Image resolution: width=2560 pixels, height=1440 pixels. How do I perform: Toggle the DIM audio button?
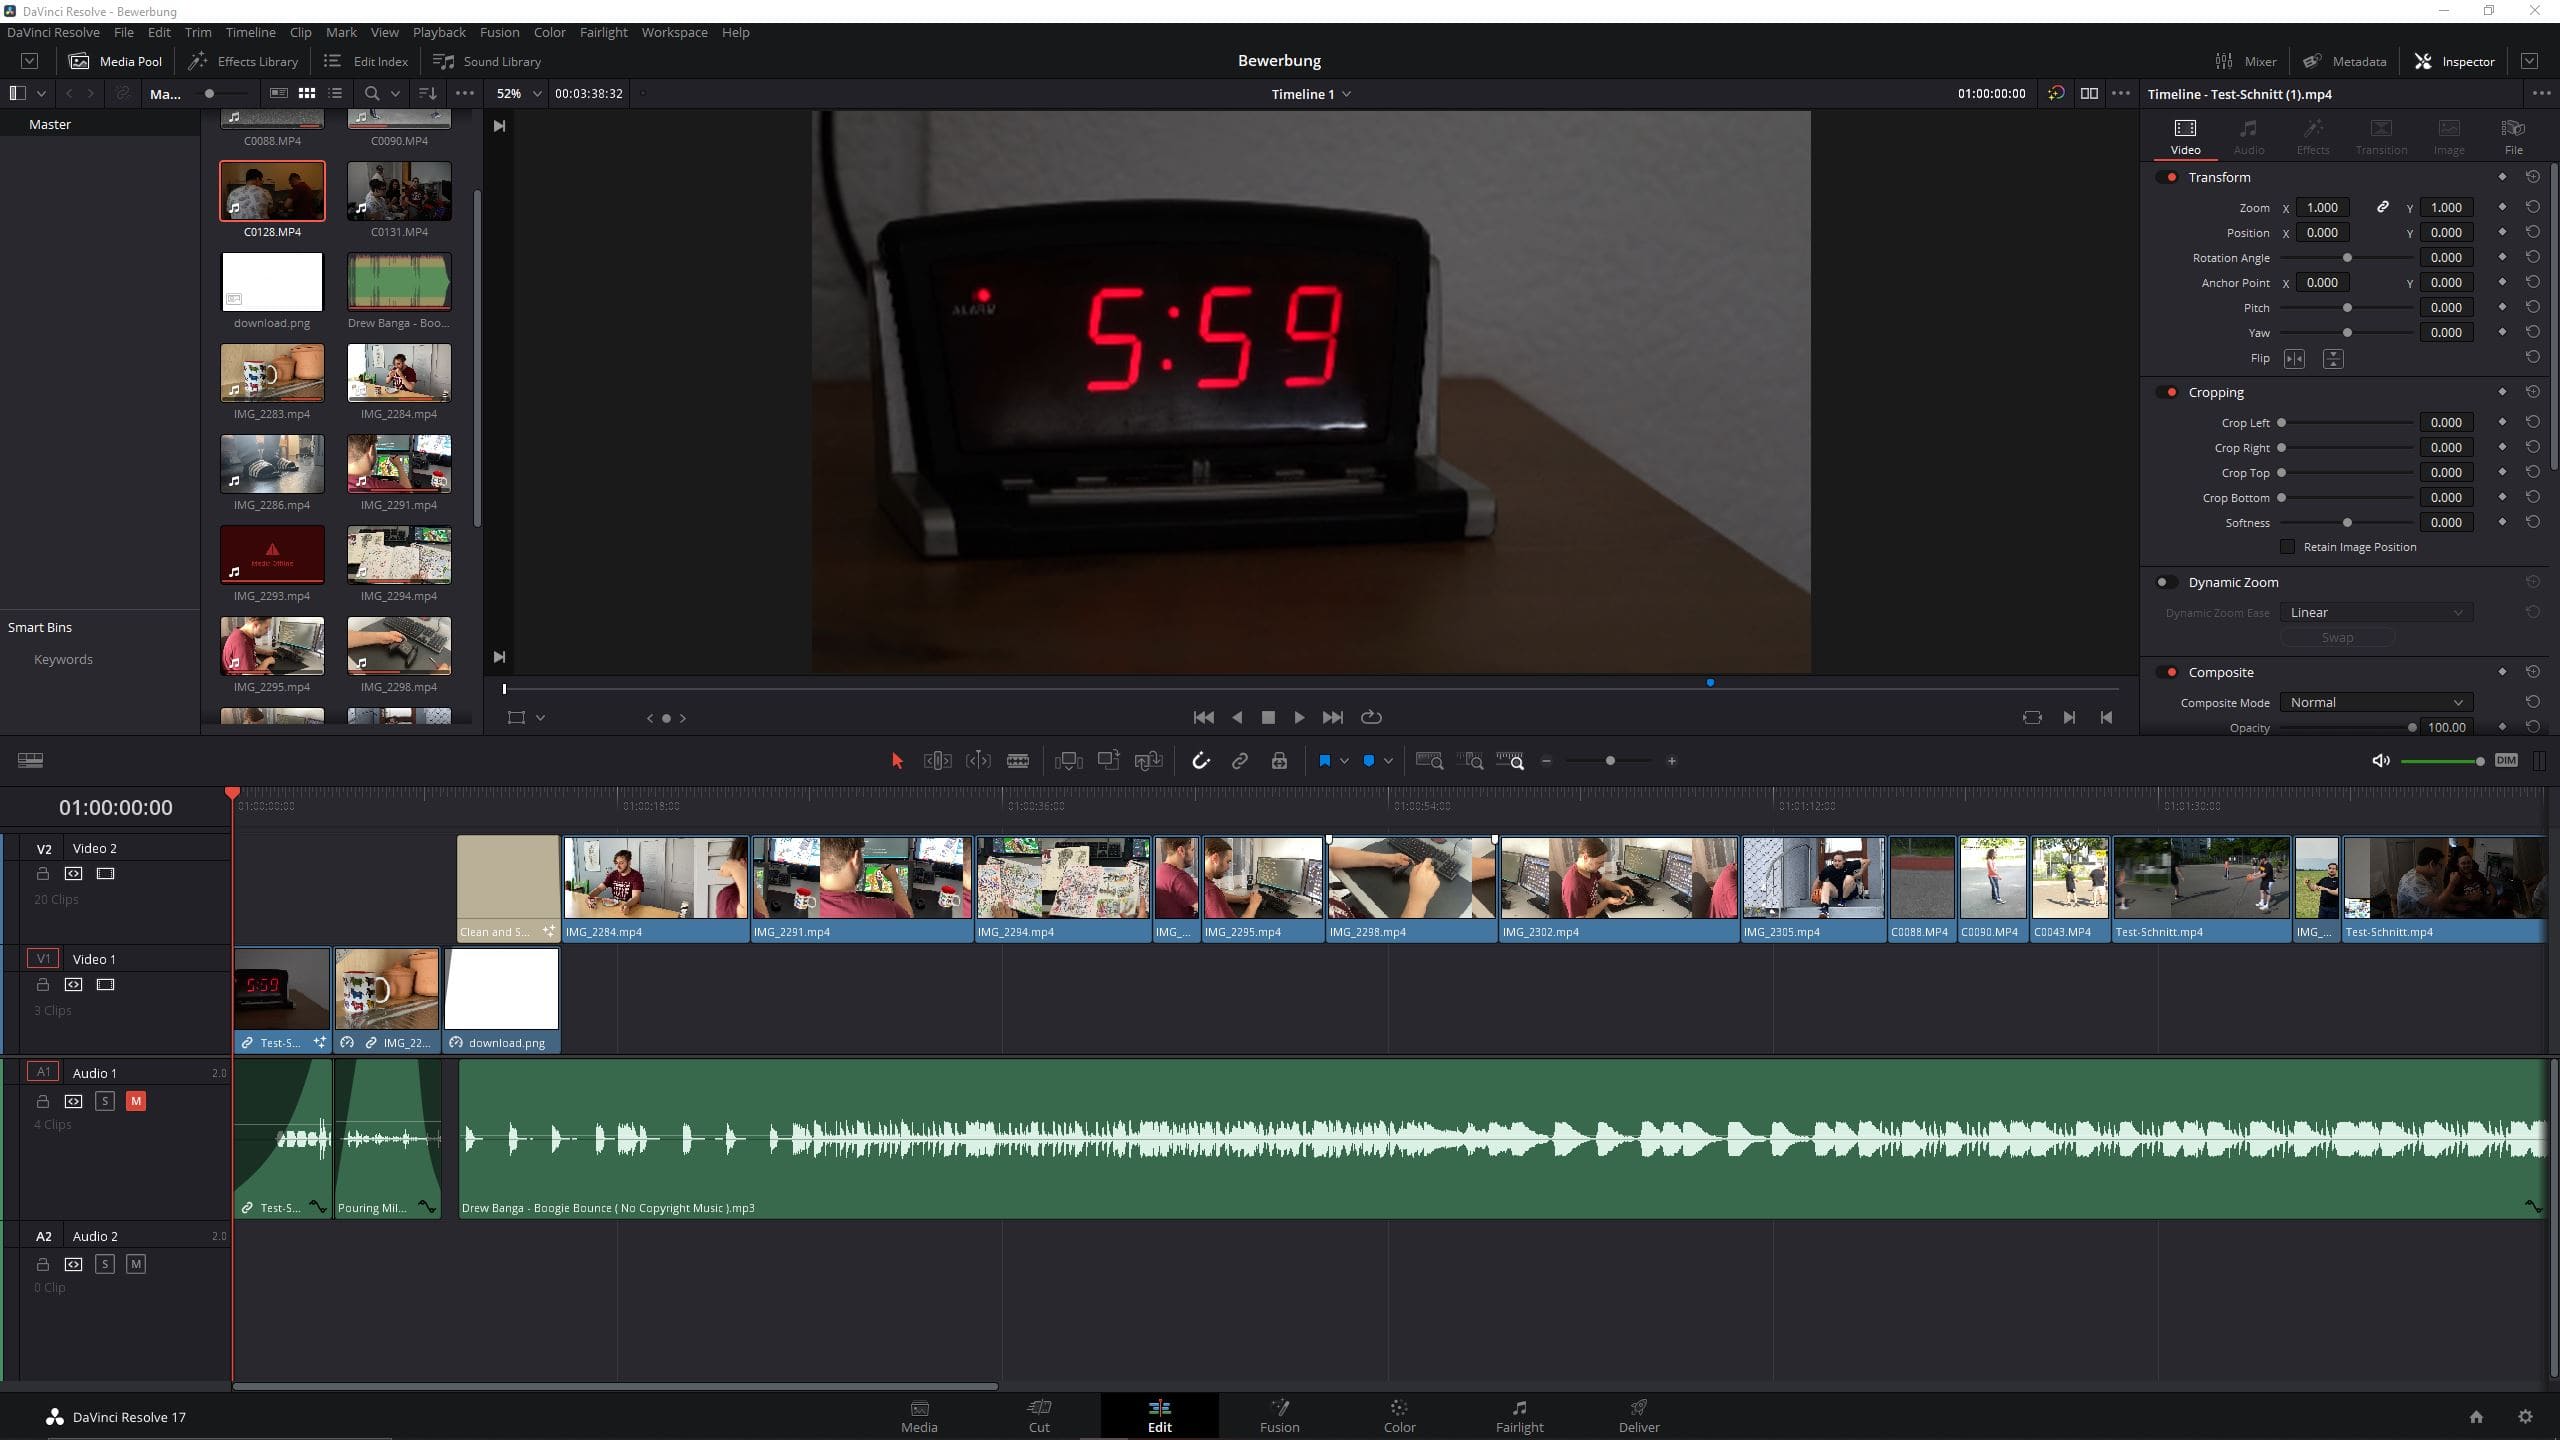click(x=2505, y=761)
